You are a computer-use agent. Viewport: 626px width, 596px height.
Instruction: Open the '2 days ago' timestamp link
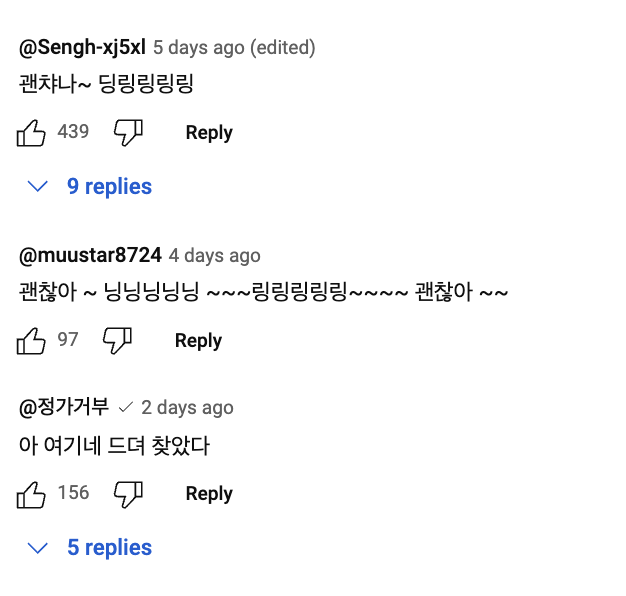pos(187,408)
